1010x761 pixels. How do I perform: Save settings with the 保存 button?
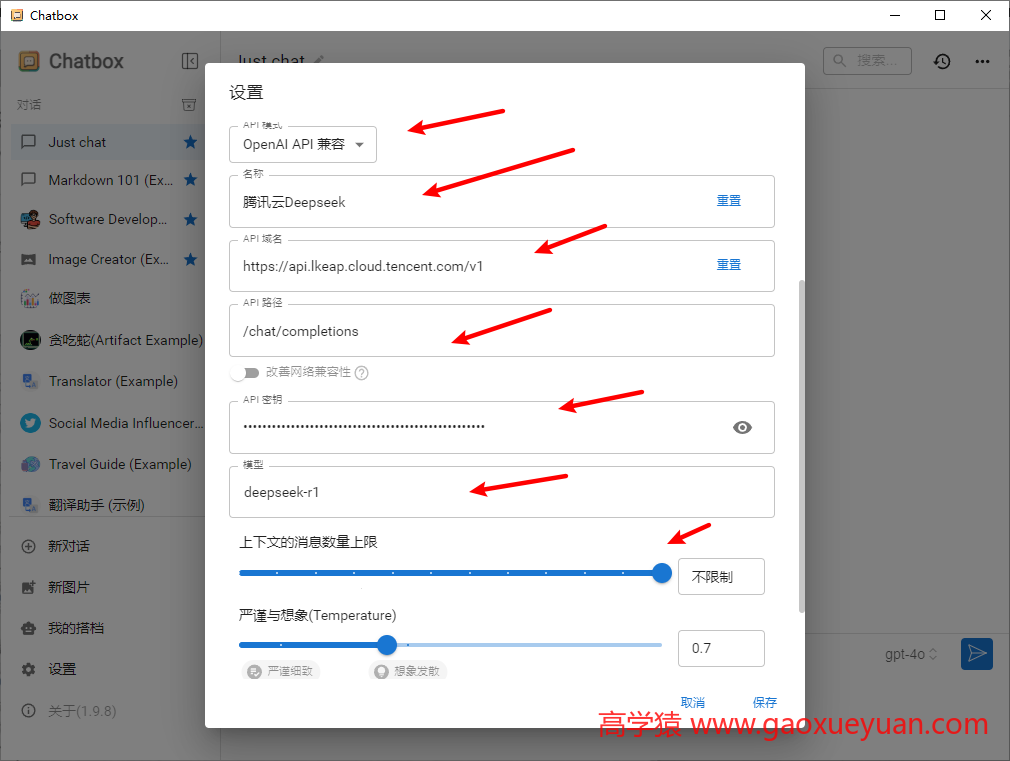point(764,702)
